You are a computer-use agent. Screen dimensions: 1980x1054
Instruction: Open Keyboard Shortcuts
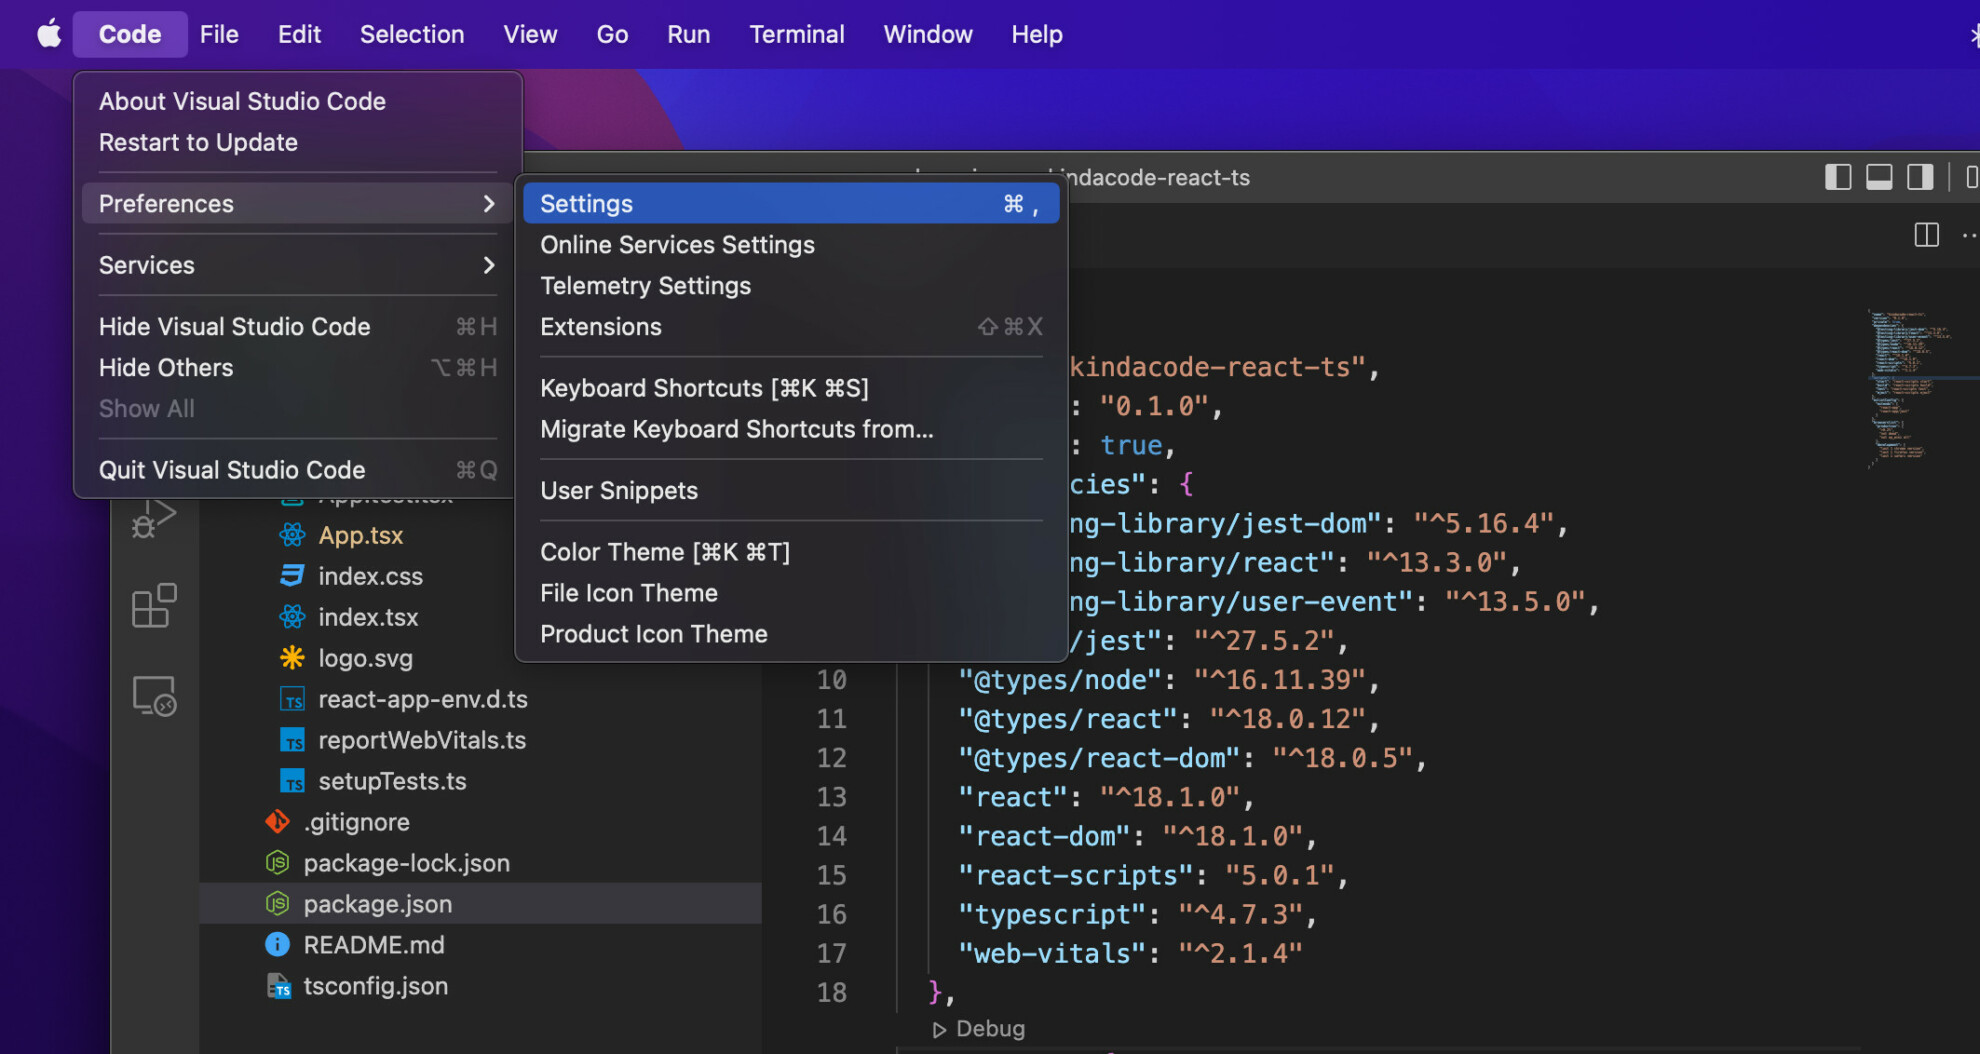(791, 388)
